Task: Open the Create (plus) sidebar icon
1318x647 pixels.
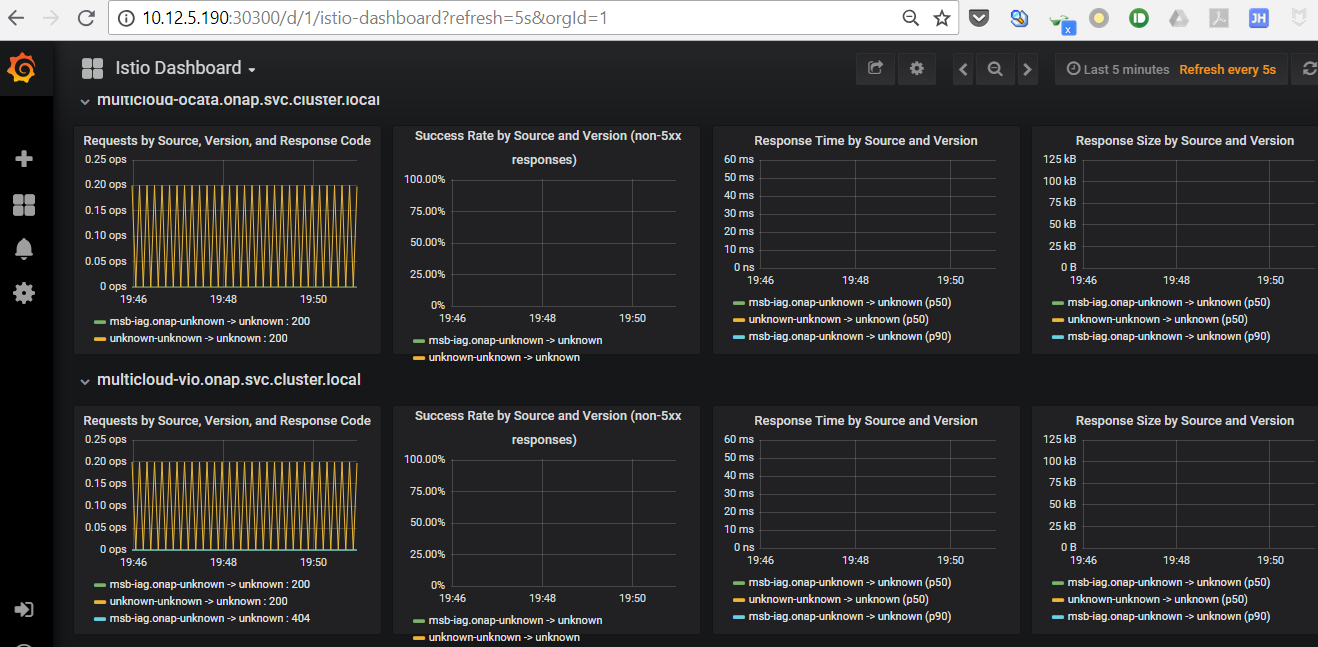Action: (24, 158)
